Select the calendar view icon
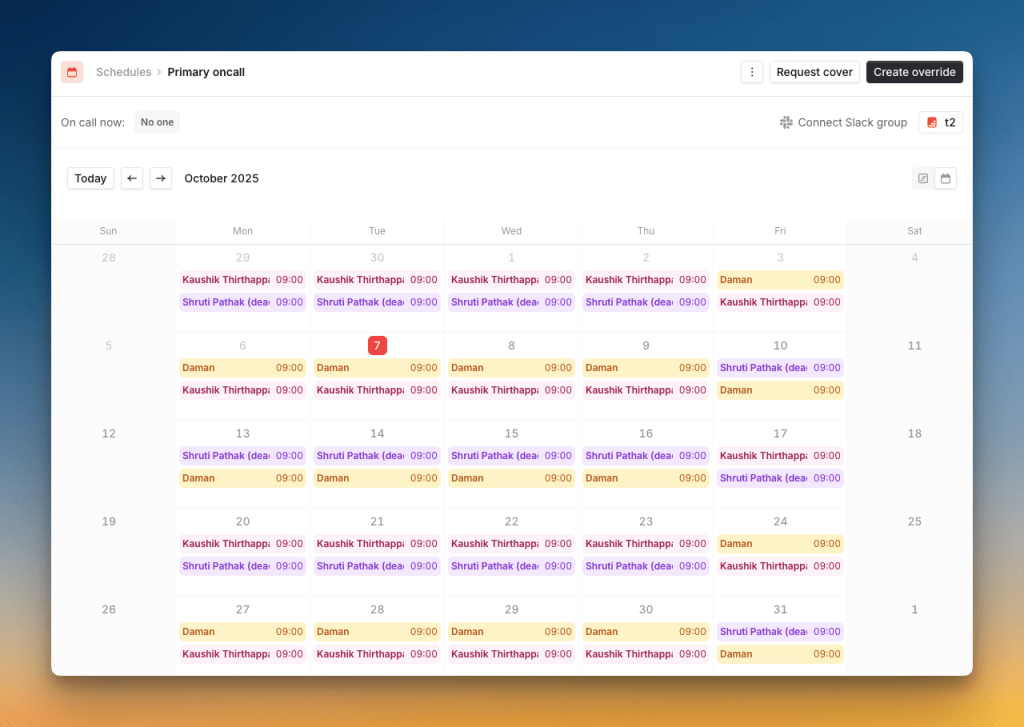Image resolution: width=1024 pixels, height=727 pixels. [945, 178]
